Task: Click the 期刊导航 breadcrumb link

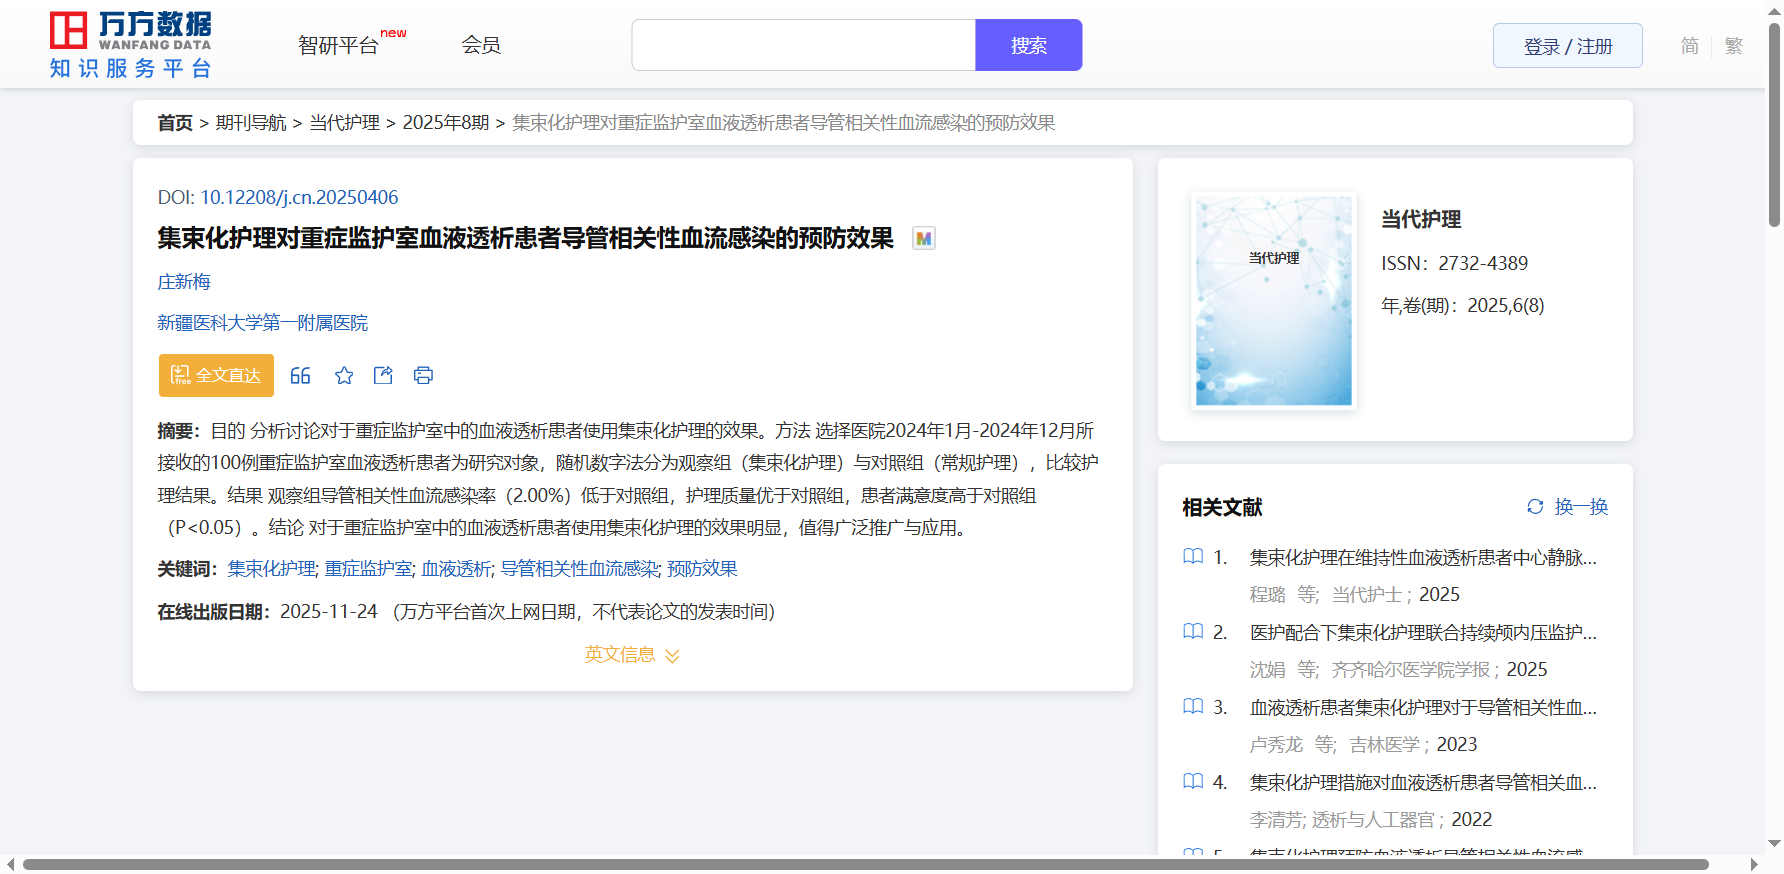Action: pyautogui.click(x=251, y=123)
